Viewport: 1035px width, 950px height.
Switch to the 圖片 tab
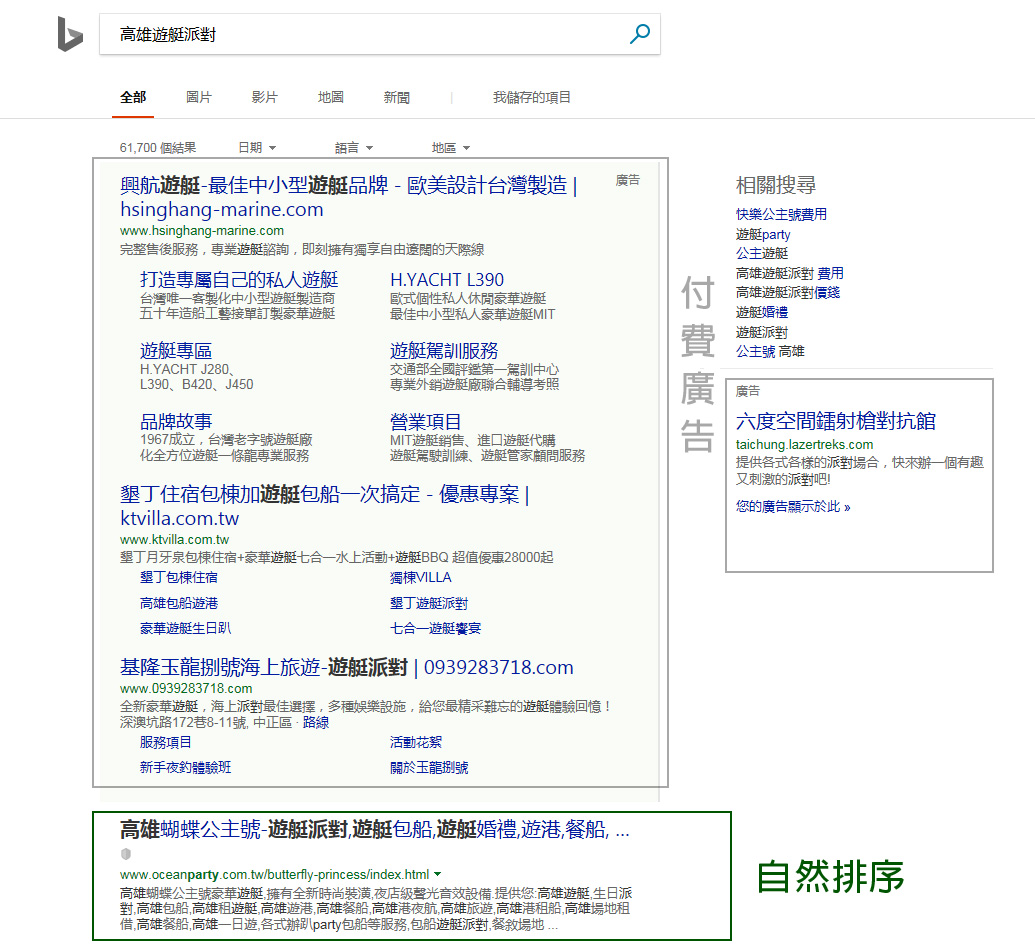[x=199, y=98]
